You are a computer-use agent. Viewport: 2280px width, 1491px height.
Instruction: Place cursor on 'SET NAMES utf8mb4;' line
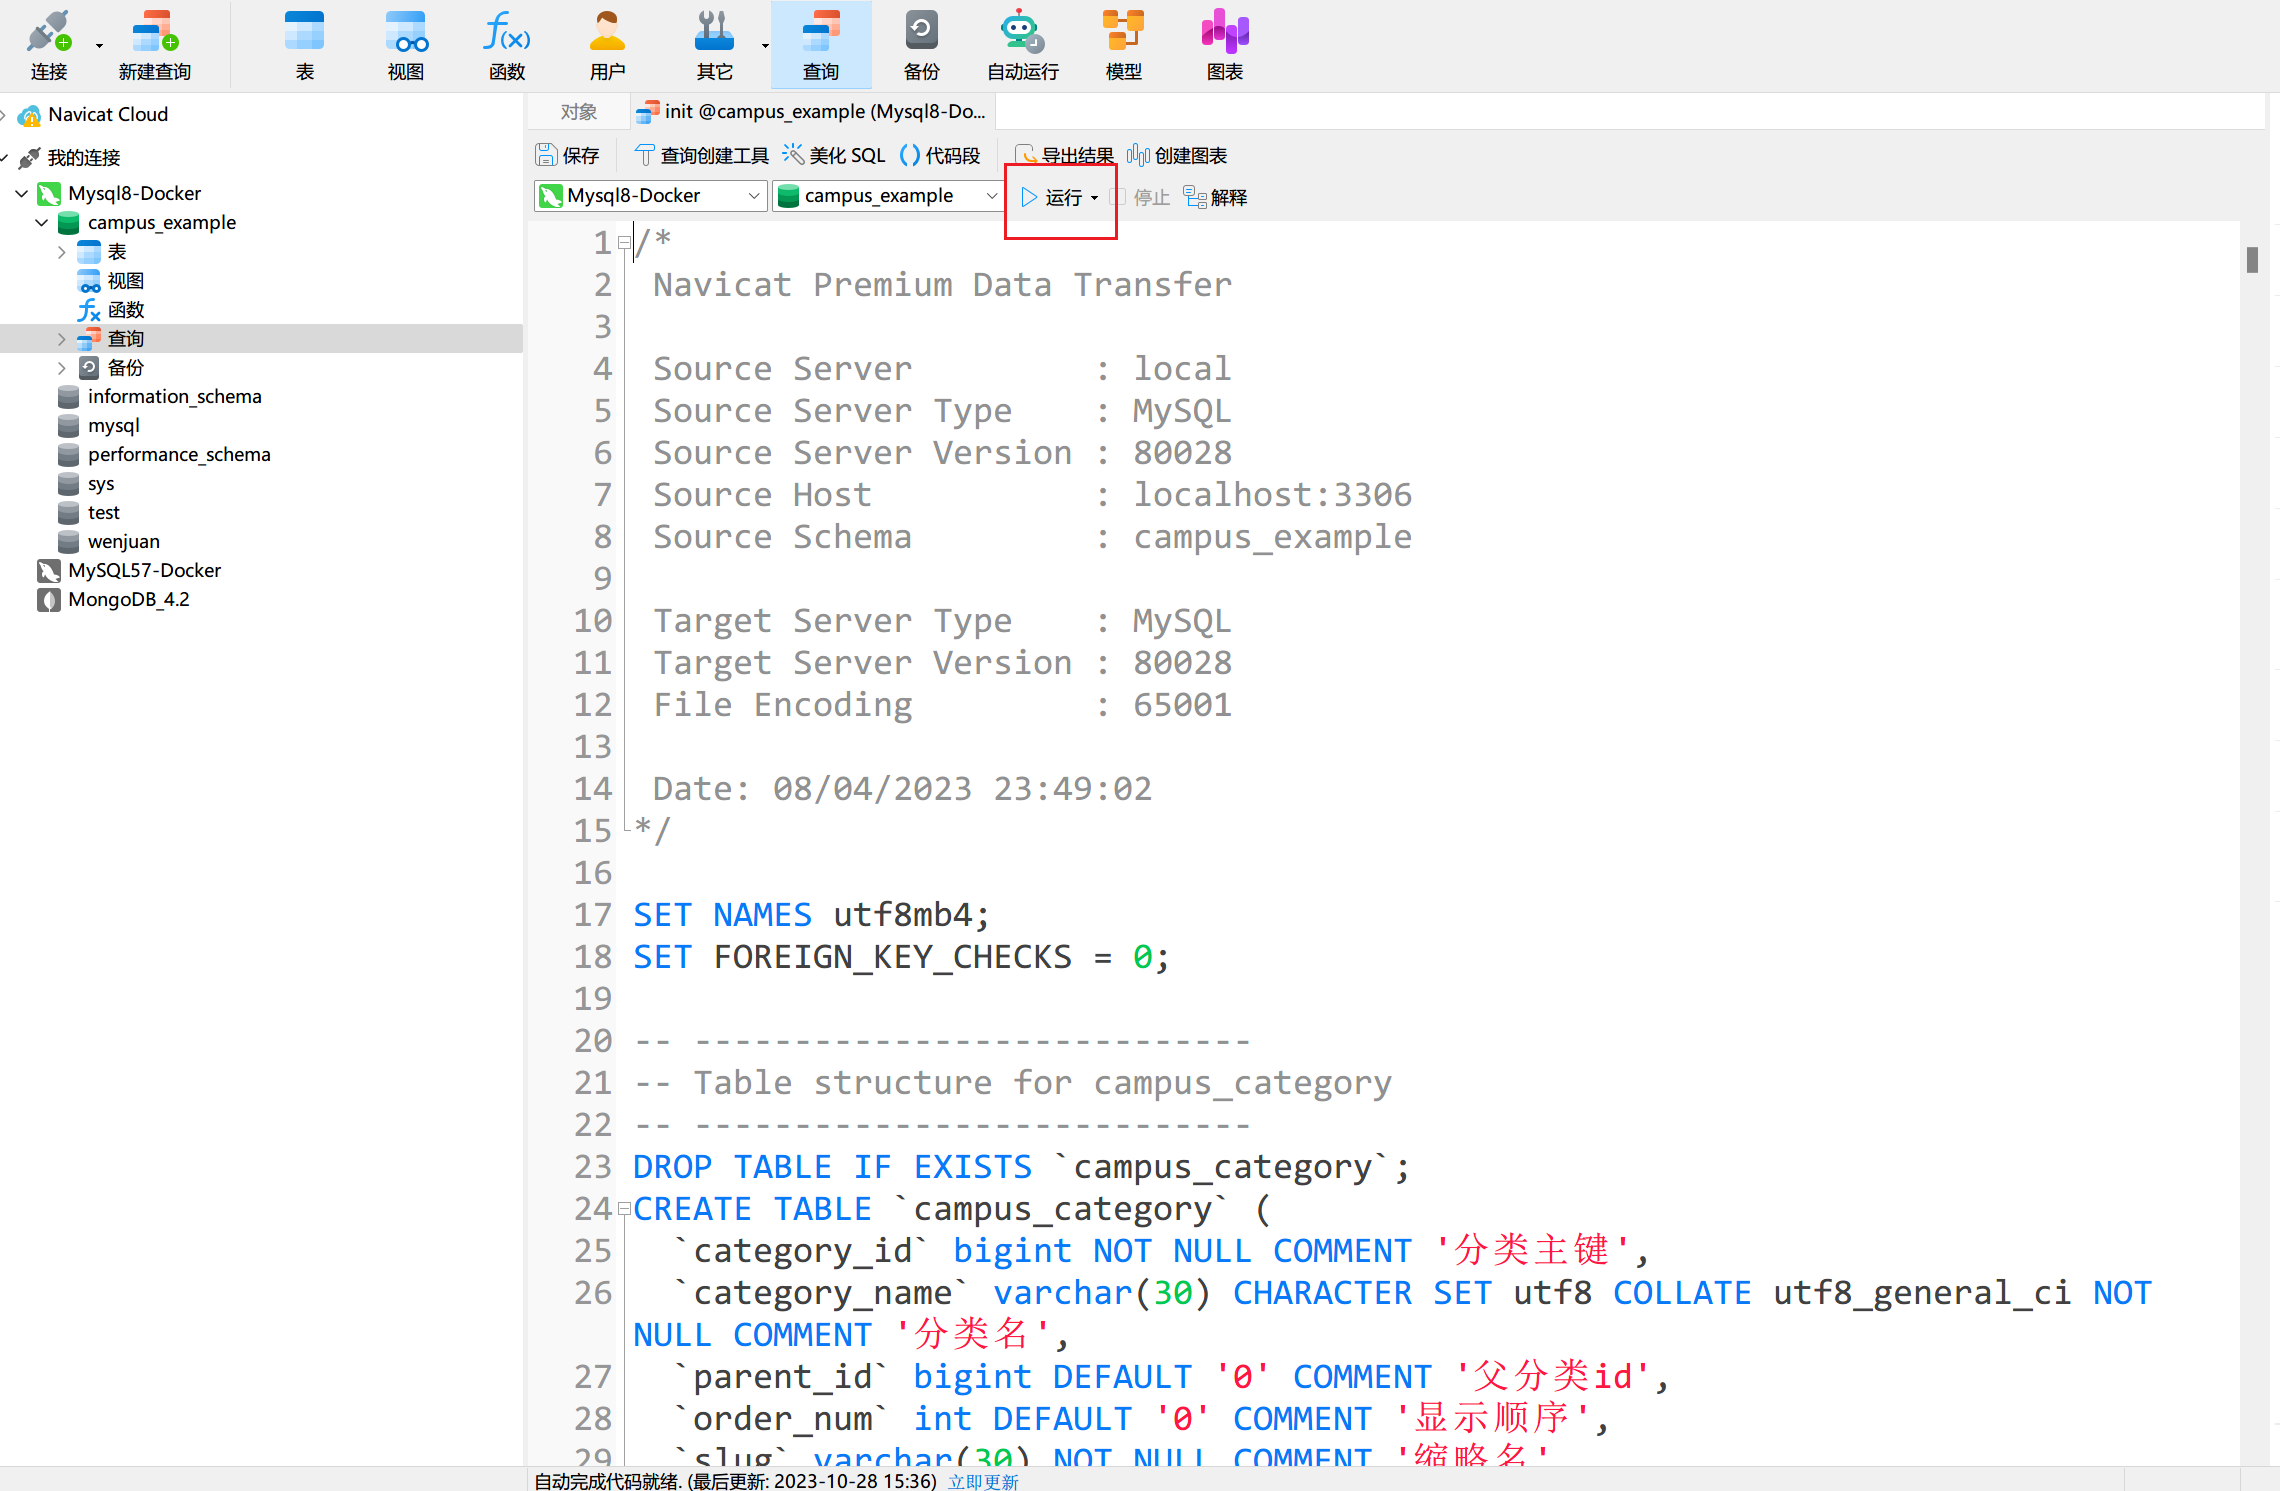coord(811,915)
